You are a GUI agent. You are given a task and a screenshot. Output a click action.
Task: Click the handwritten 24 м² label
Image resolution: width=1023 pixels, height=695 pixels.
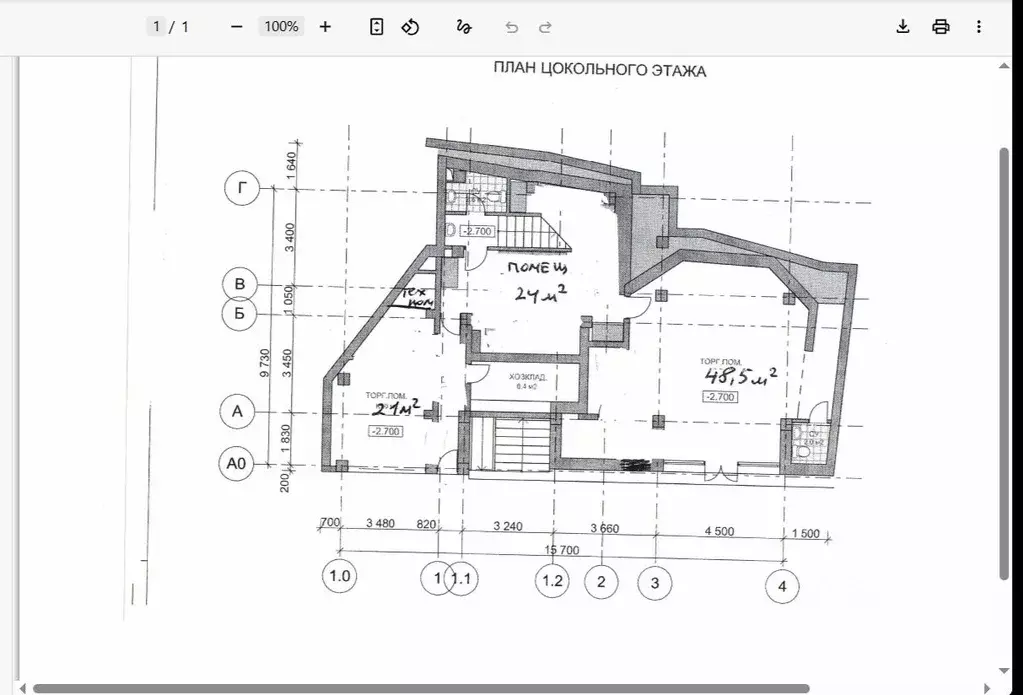pyautogui.click(x=540, y=294)
